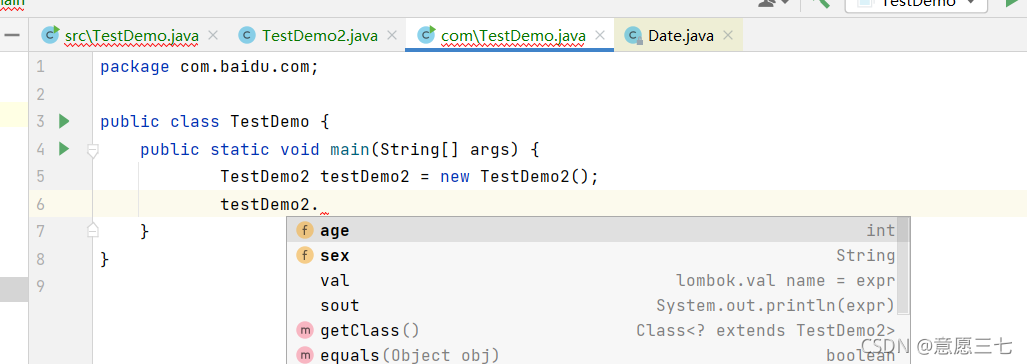Collapse the main method fold marker on line 4
The width and height of the screenshot is (1027, 364).
tap(93, 151)
